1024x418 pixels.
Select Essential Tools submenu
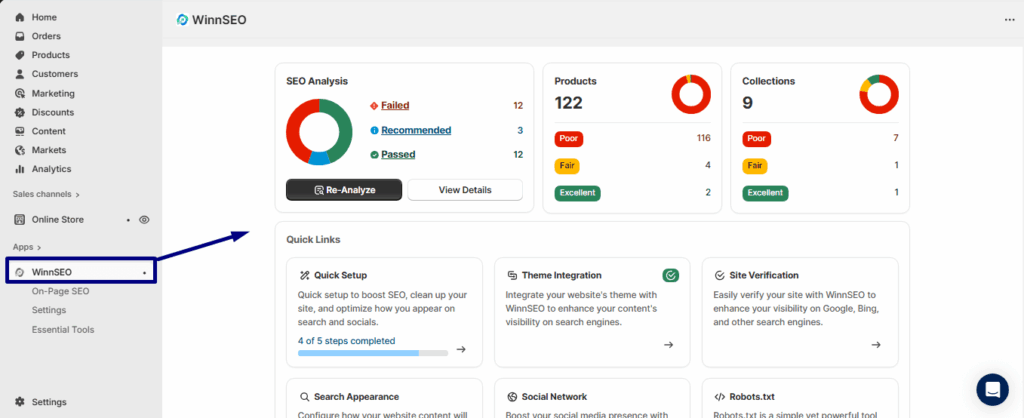click(63, 330)
